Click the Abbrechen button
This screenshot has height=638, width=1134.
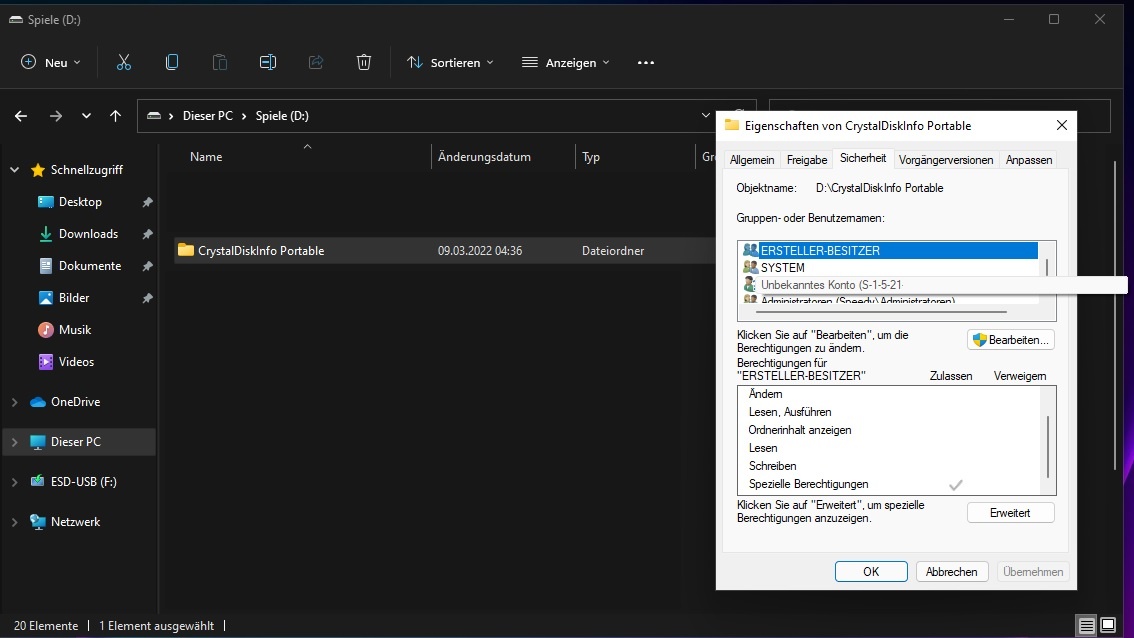[951, 571]
